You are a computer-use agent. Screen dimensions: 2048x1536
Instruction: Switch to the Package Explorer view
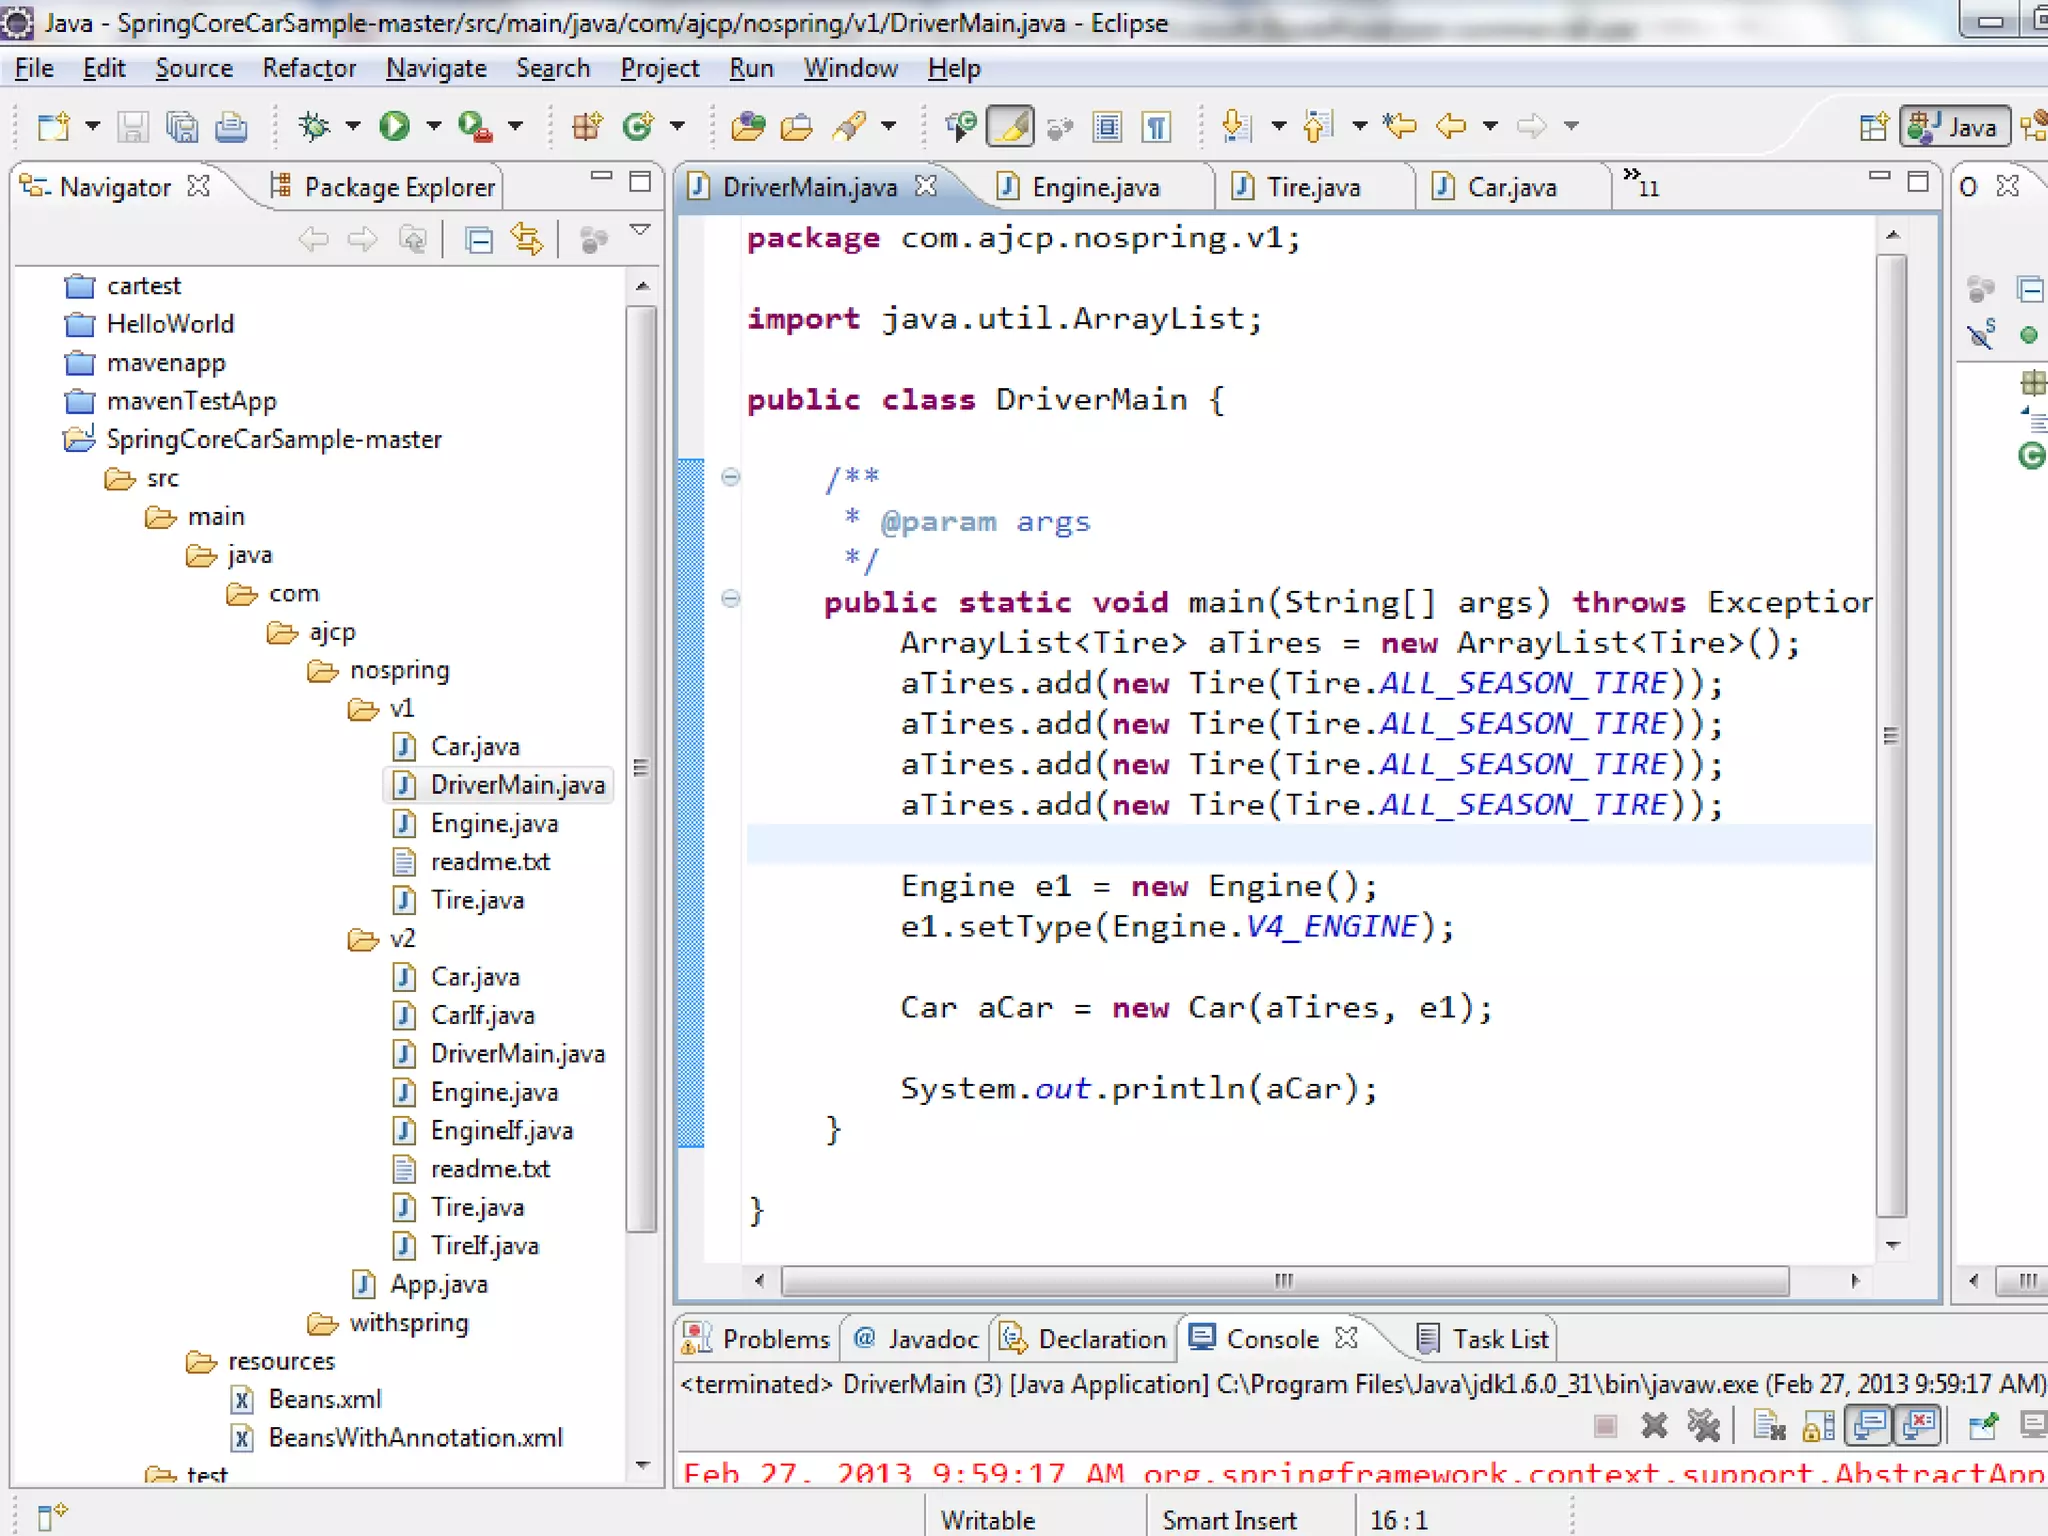pyautogui.click(x=397, y=187)
